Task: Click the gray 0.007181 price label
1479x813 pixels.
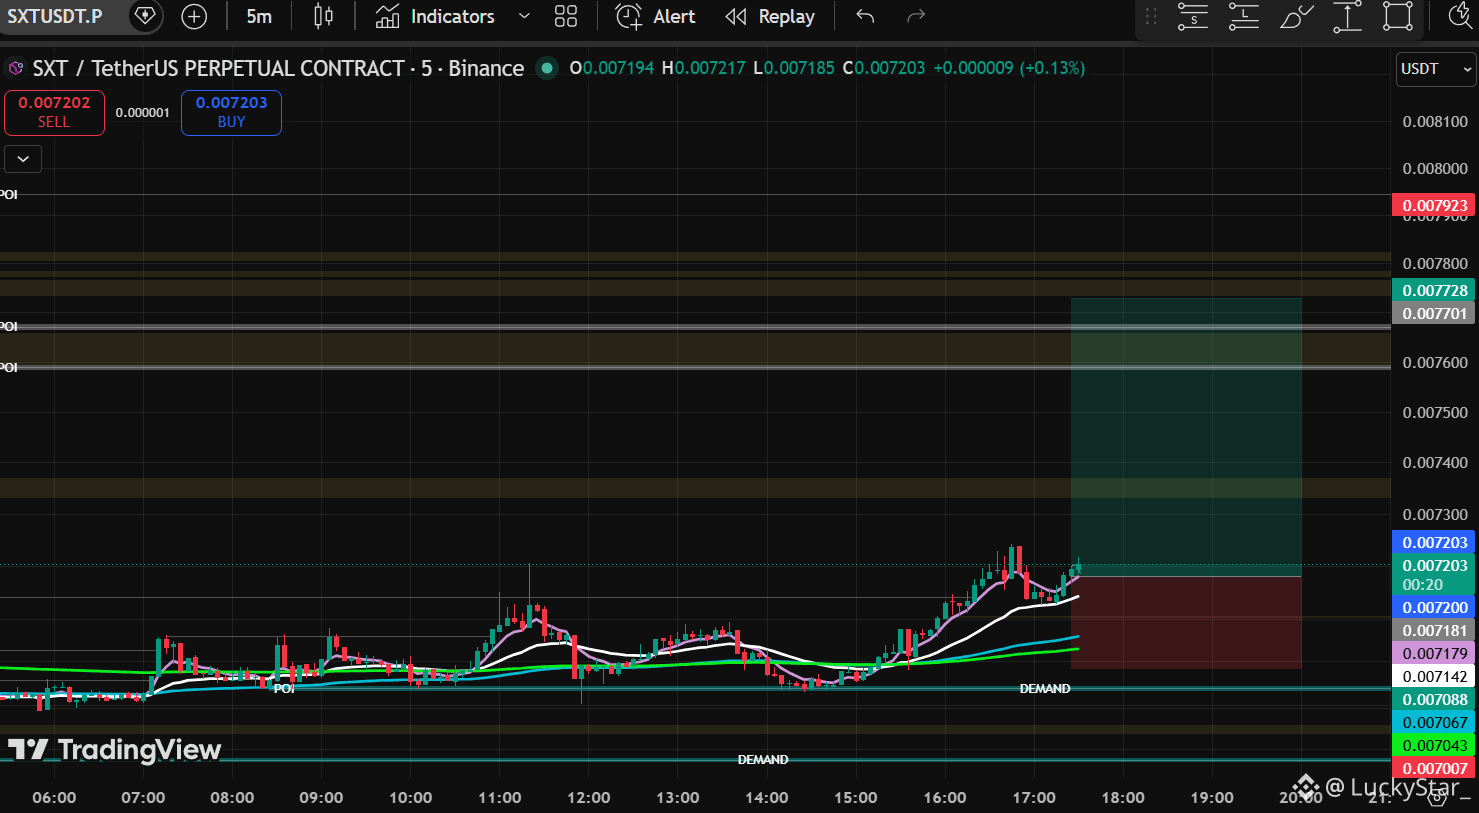Action: click(x=1435, y=630)
